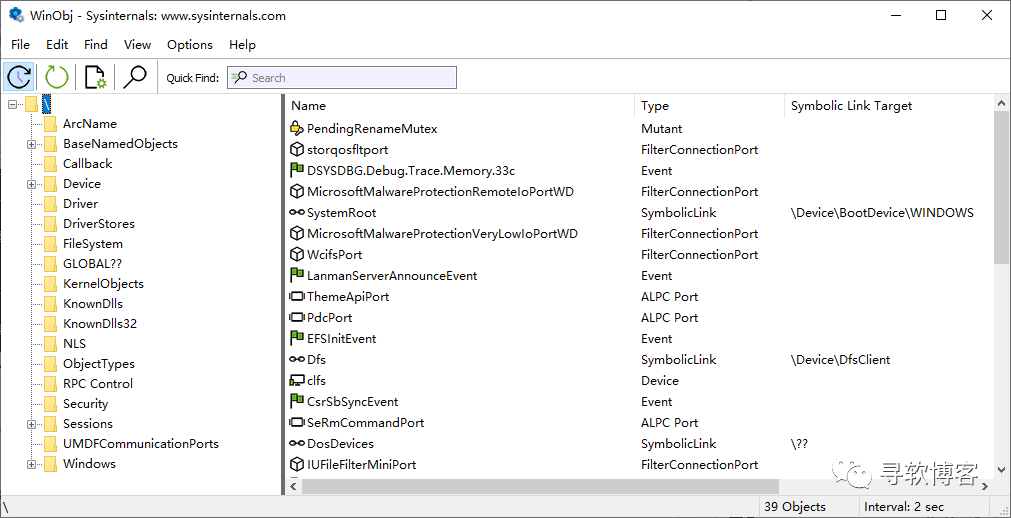Click the vertical scrollbar up arrow
This screenshot has width=1011, height=518.
[x=1001, y=103]
